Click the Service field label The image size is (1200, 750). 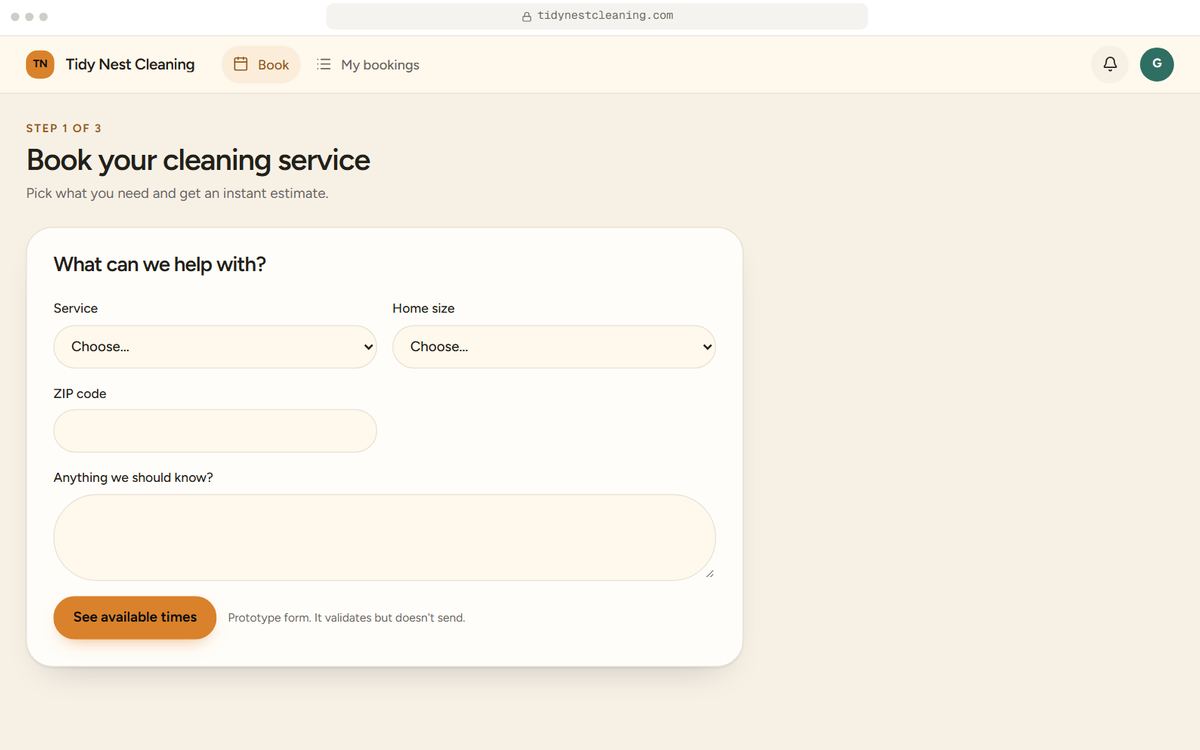76,308
